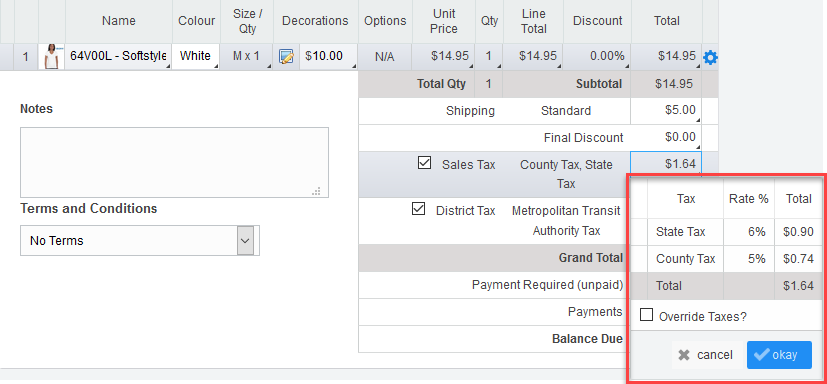Viewport: 827px width, 384px height.
Task: Edit the $10.00 decoration price cell
Action: click(328, 56)
